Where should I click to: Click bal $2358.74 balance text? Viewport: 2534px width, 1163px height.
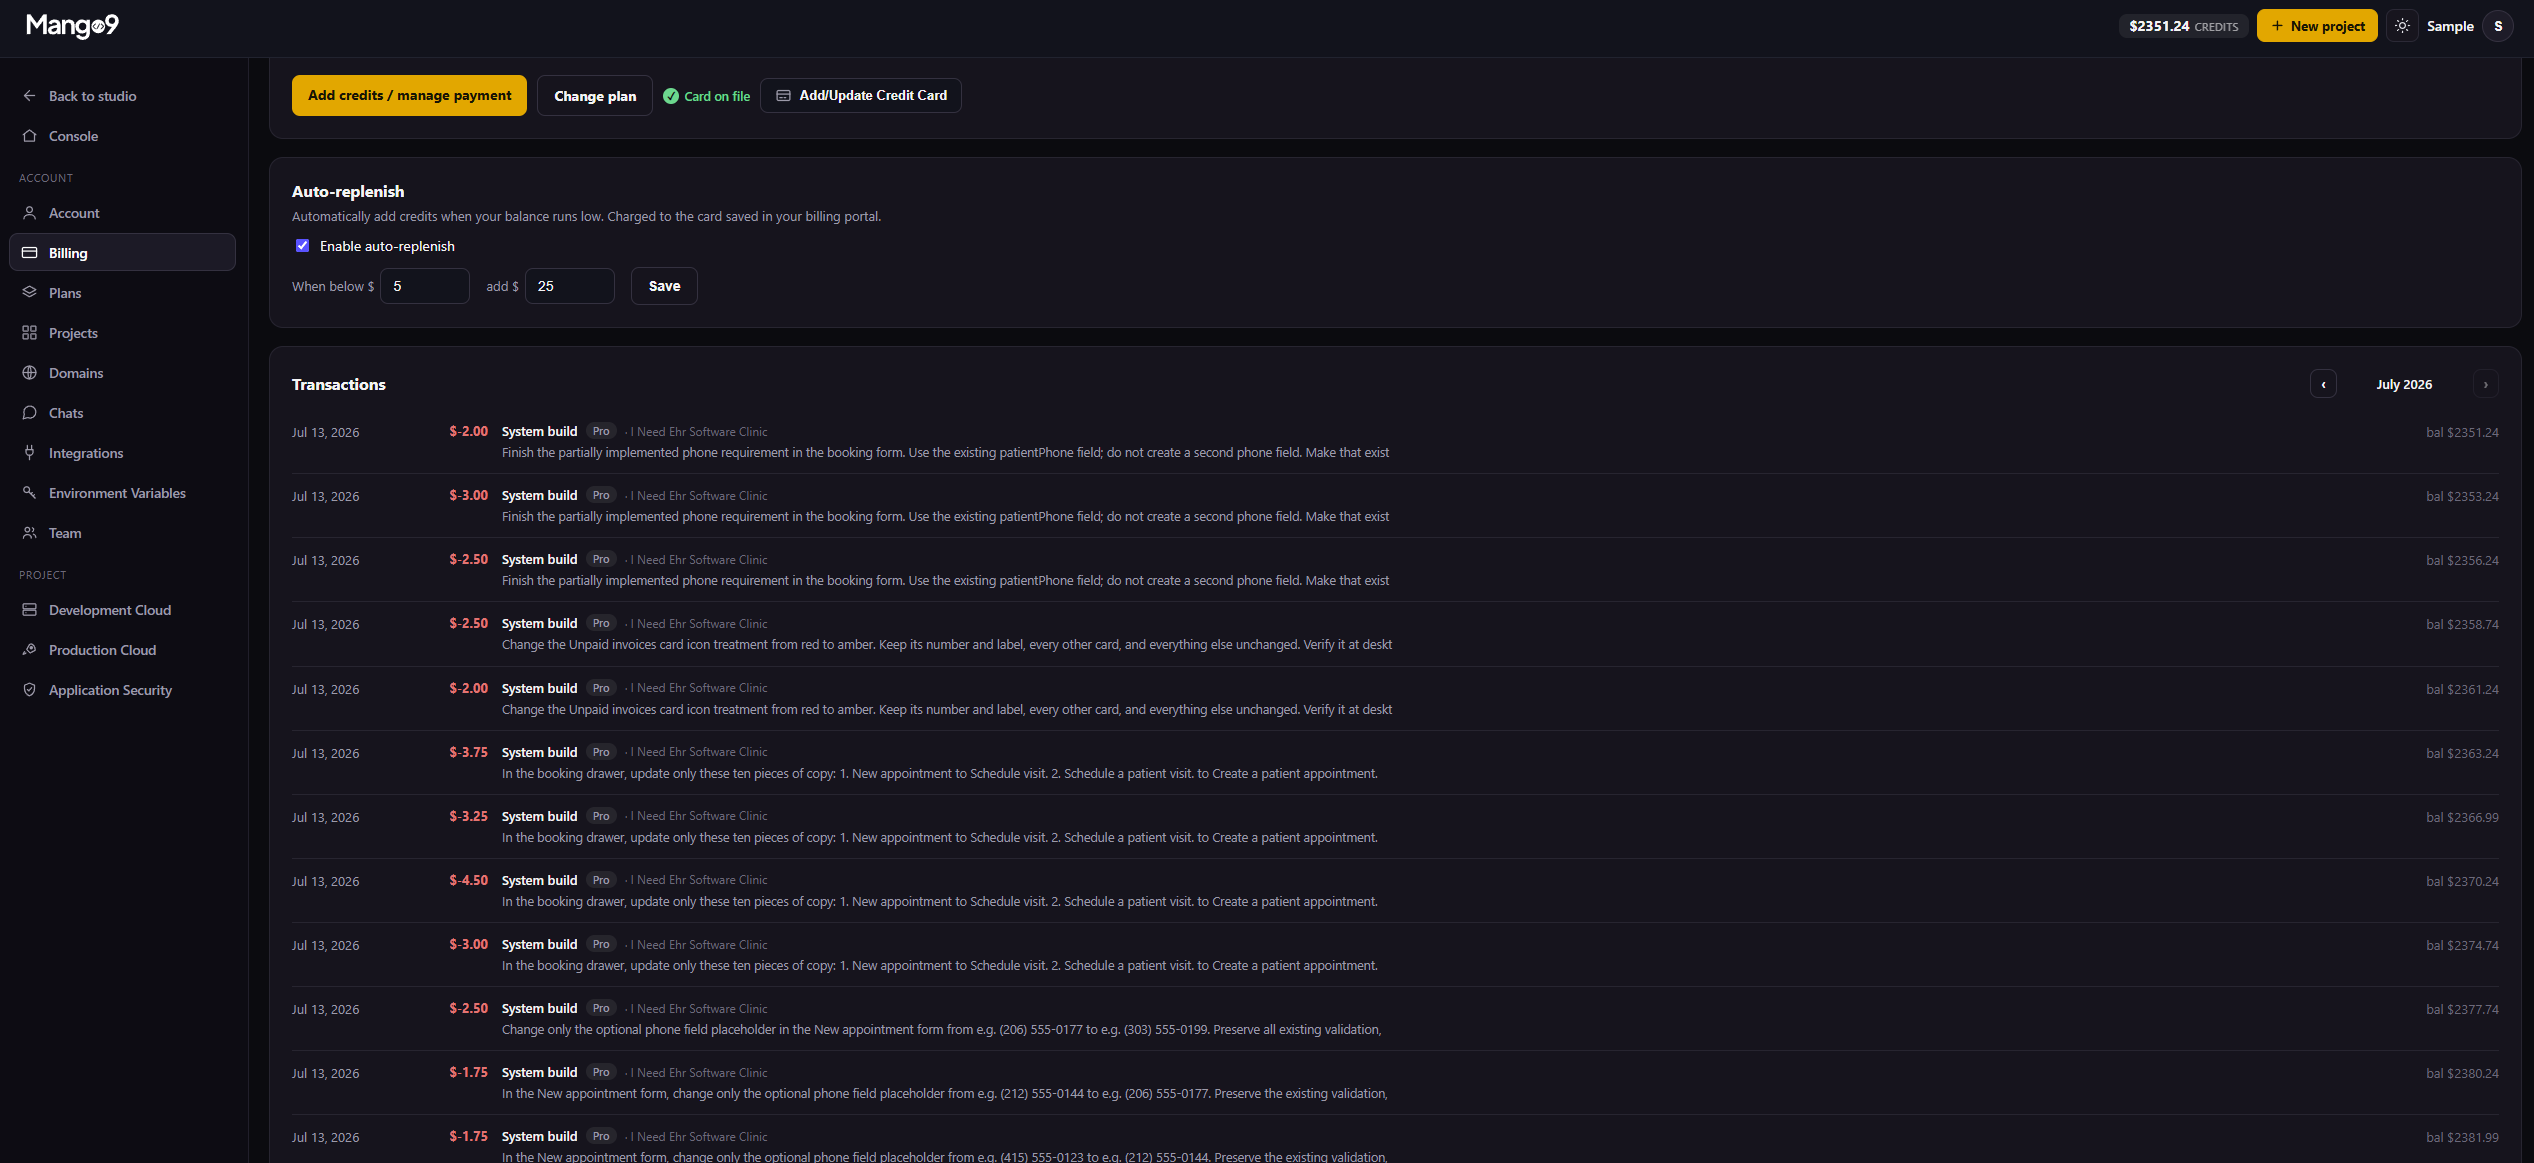pyautogui.click(x=2462, y=624)
